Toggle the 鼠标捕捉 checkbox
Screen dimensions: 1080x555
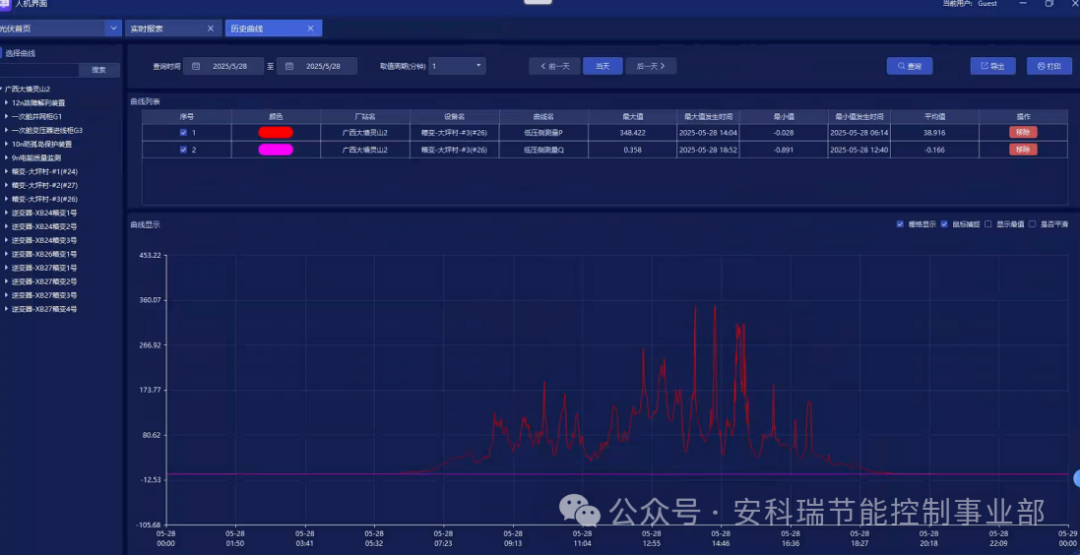(944, 224)
